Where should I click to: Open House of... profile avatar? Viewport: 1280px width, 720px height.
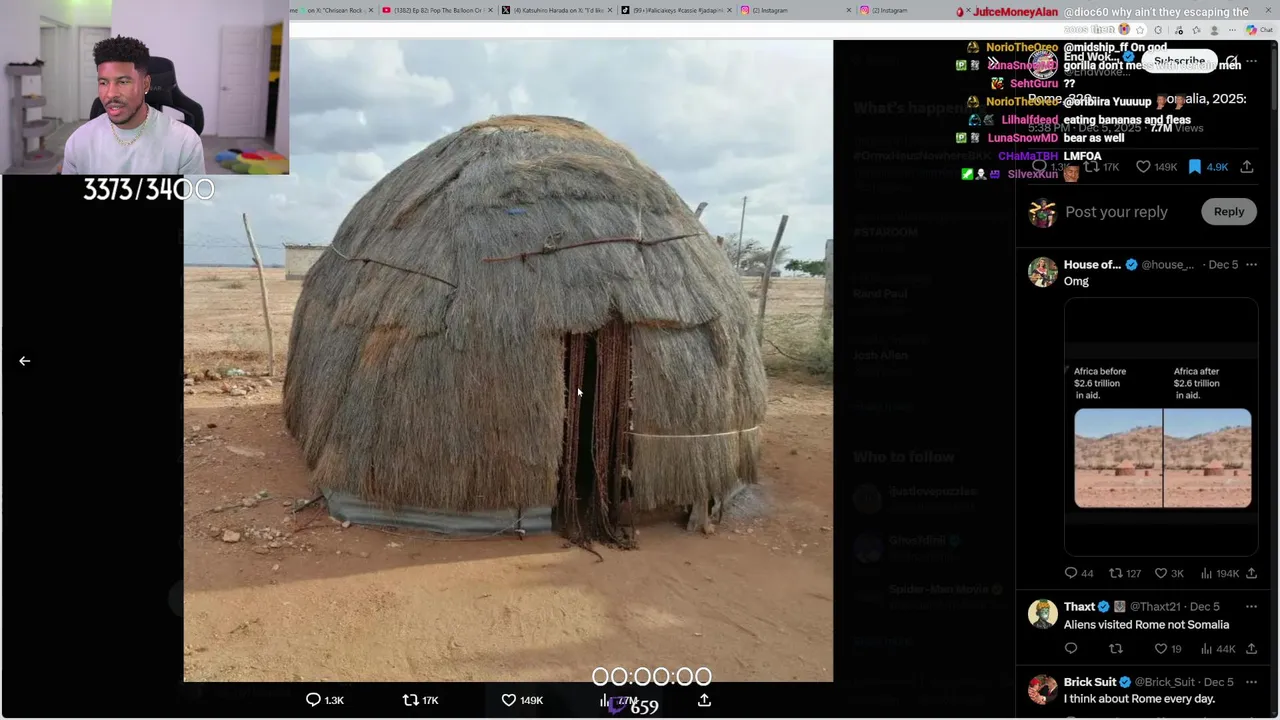(1043, 272)
